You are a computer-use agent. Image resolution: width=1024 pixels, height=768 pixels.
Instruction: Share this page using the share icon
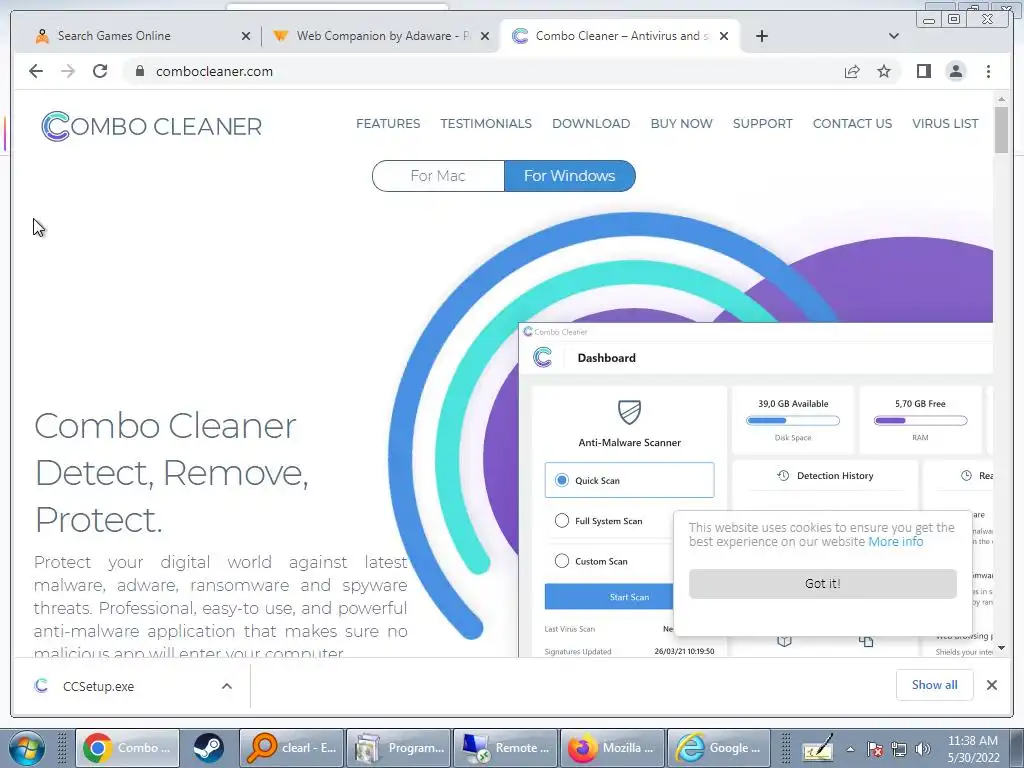852,71
